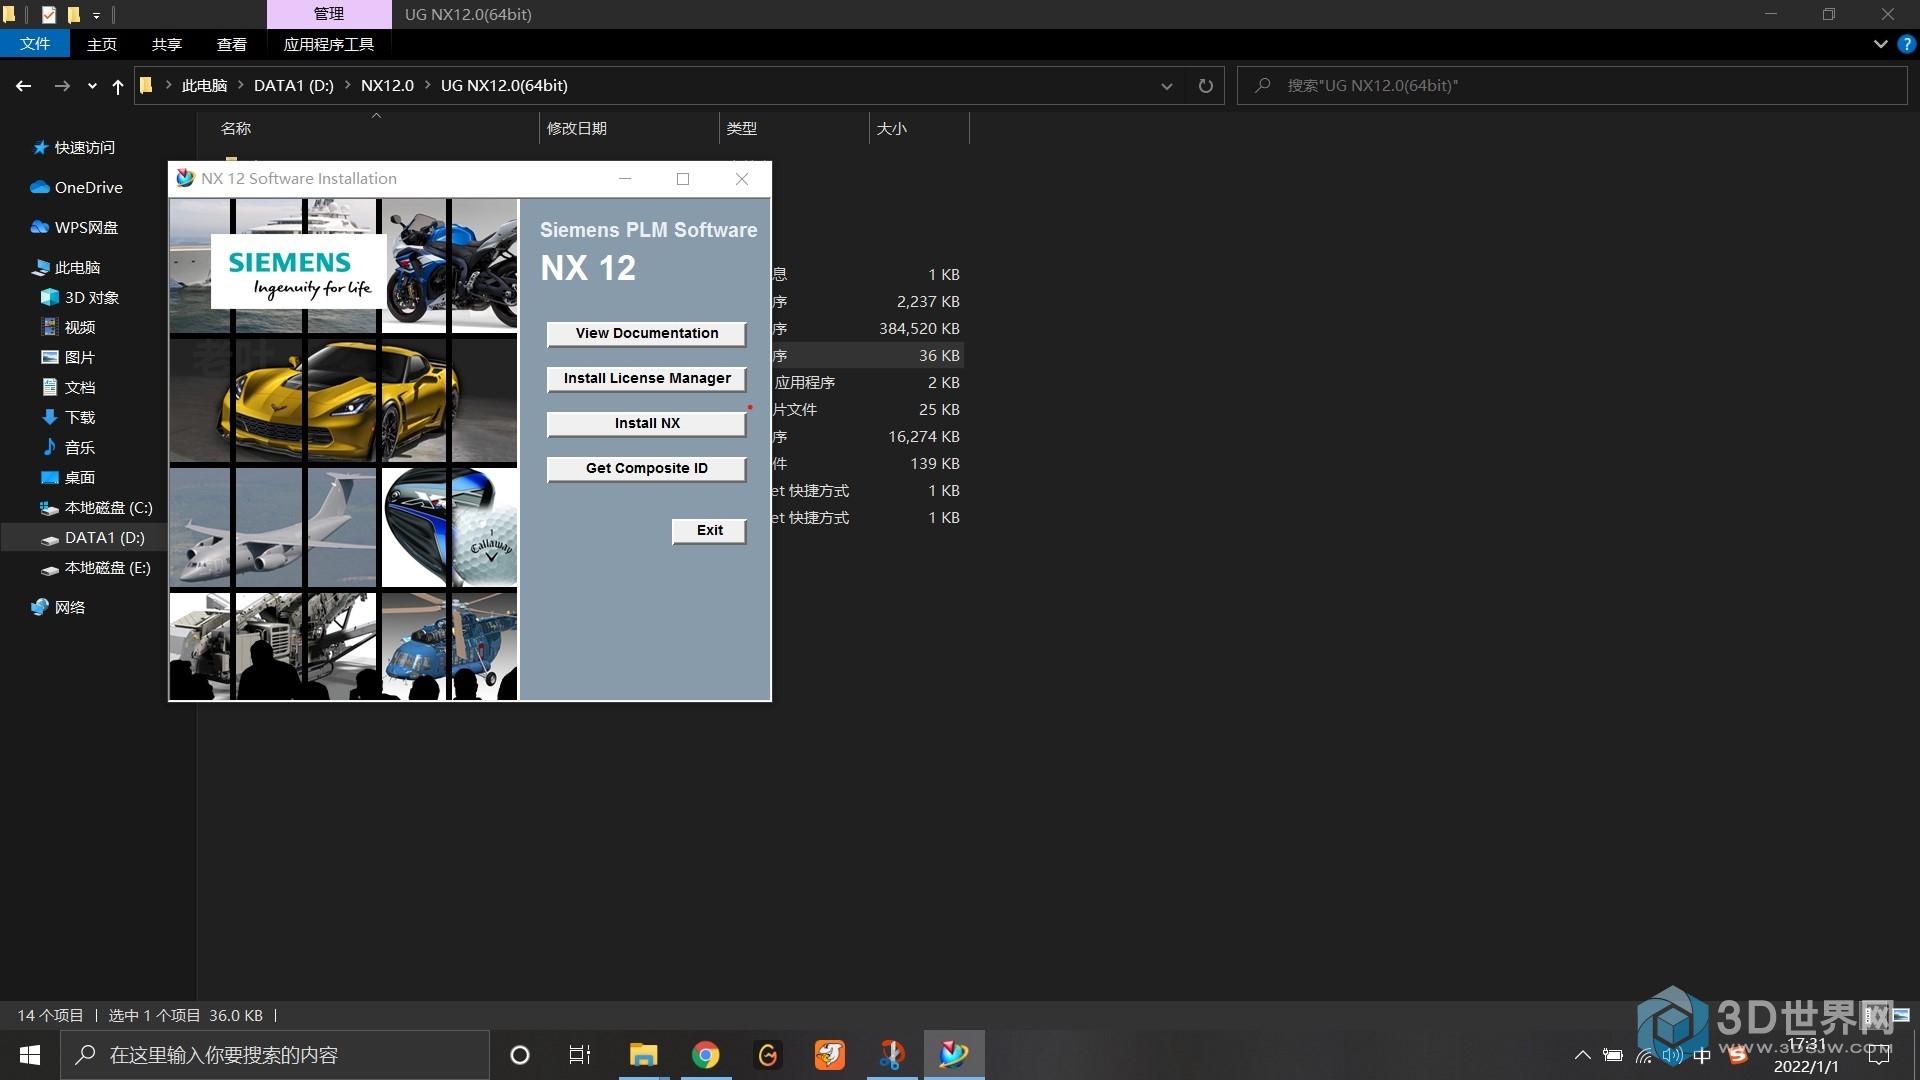Sort files by the 类型 column
1920x1080 pixels.
tap(742, 128)
